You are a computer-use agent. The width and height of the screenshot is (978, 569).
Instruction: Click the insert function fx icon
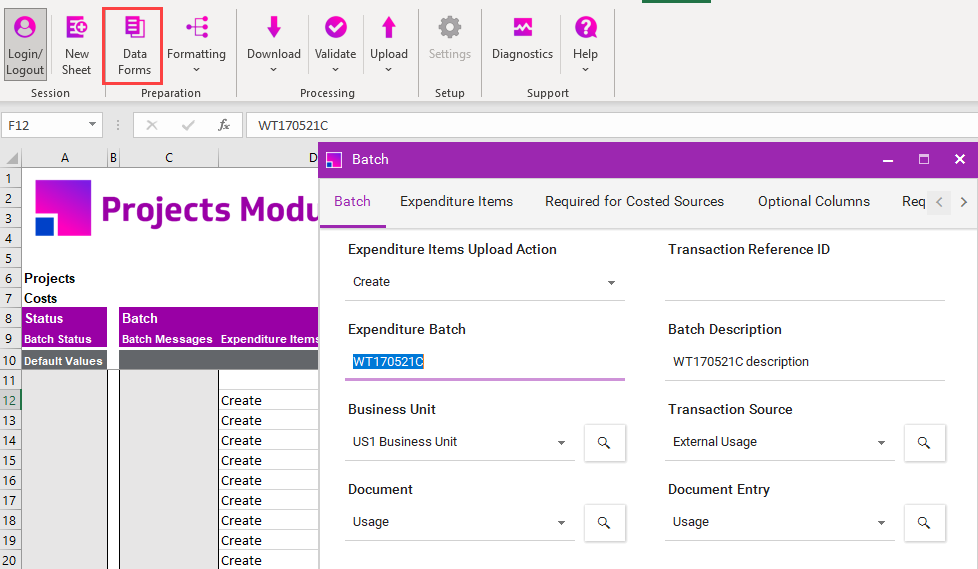coord(224,125)
